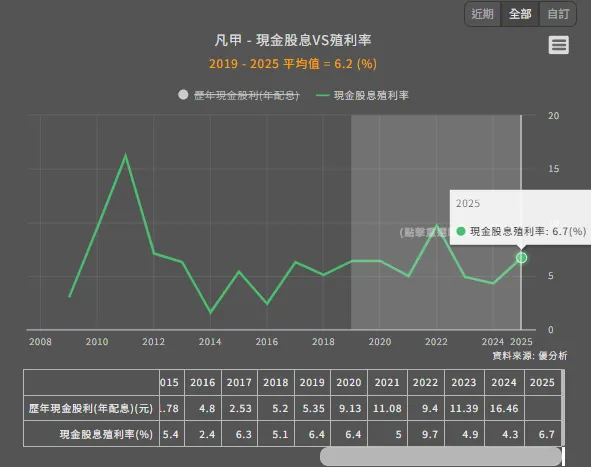Viewport: 591px width, 467px height.
Task: Click the 2019 column header in table
Action: (x=312, y=383)
